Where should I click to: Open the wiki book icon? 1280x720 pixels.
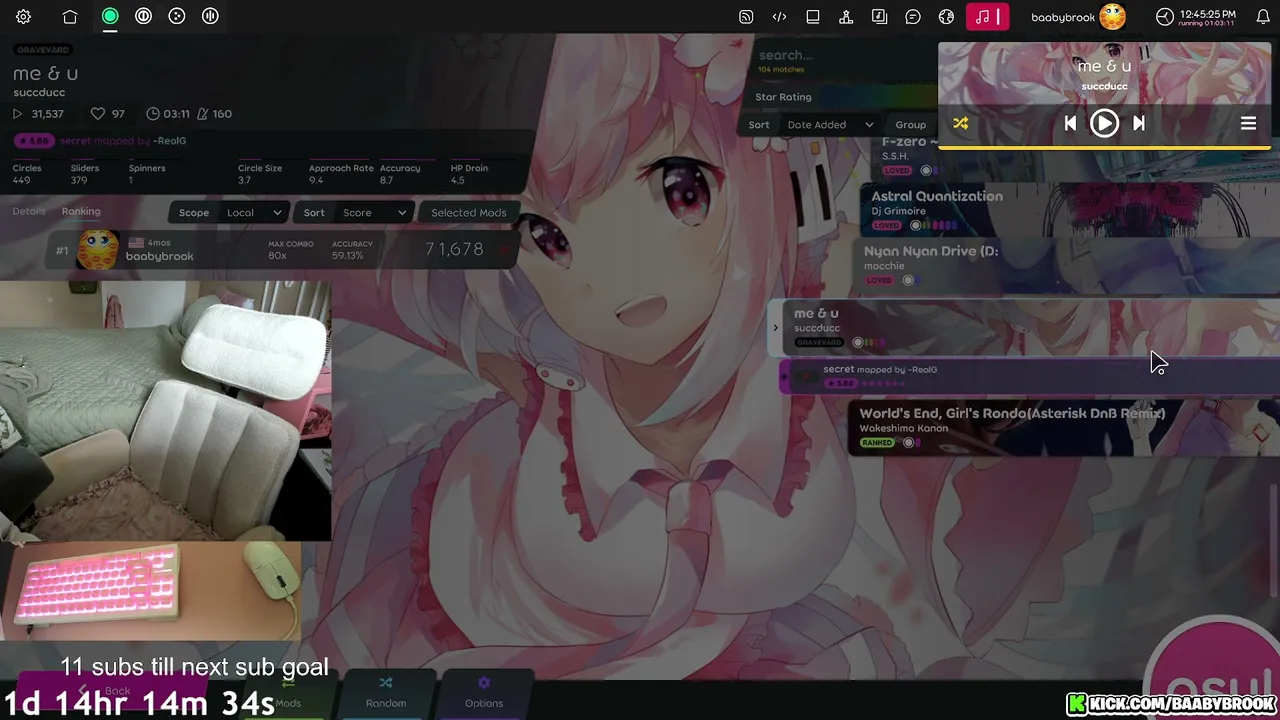(813, 17)
